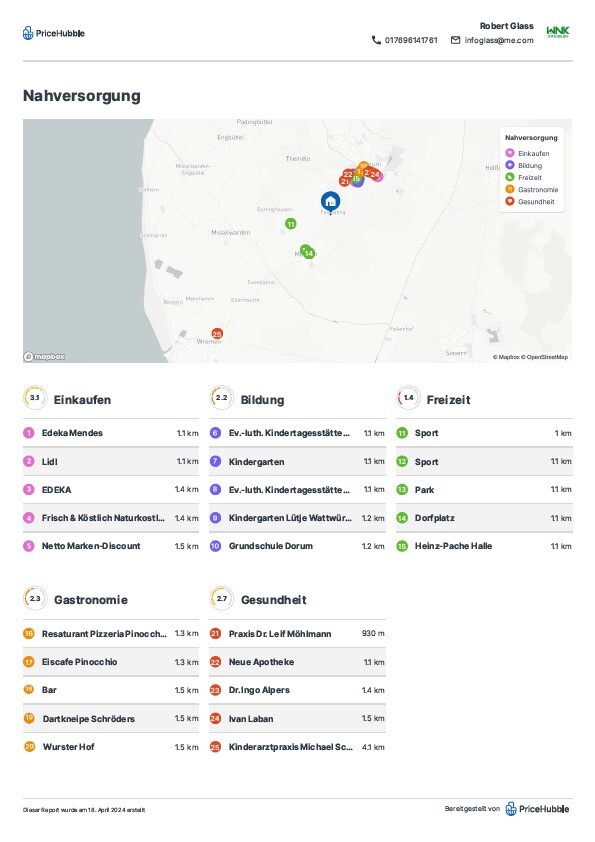Click Frisch & Köstlich Naturkost entry
The width and height of the screenshot is (595, 842).
tap(111, 518)
